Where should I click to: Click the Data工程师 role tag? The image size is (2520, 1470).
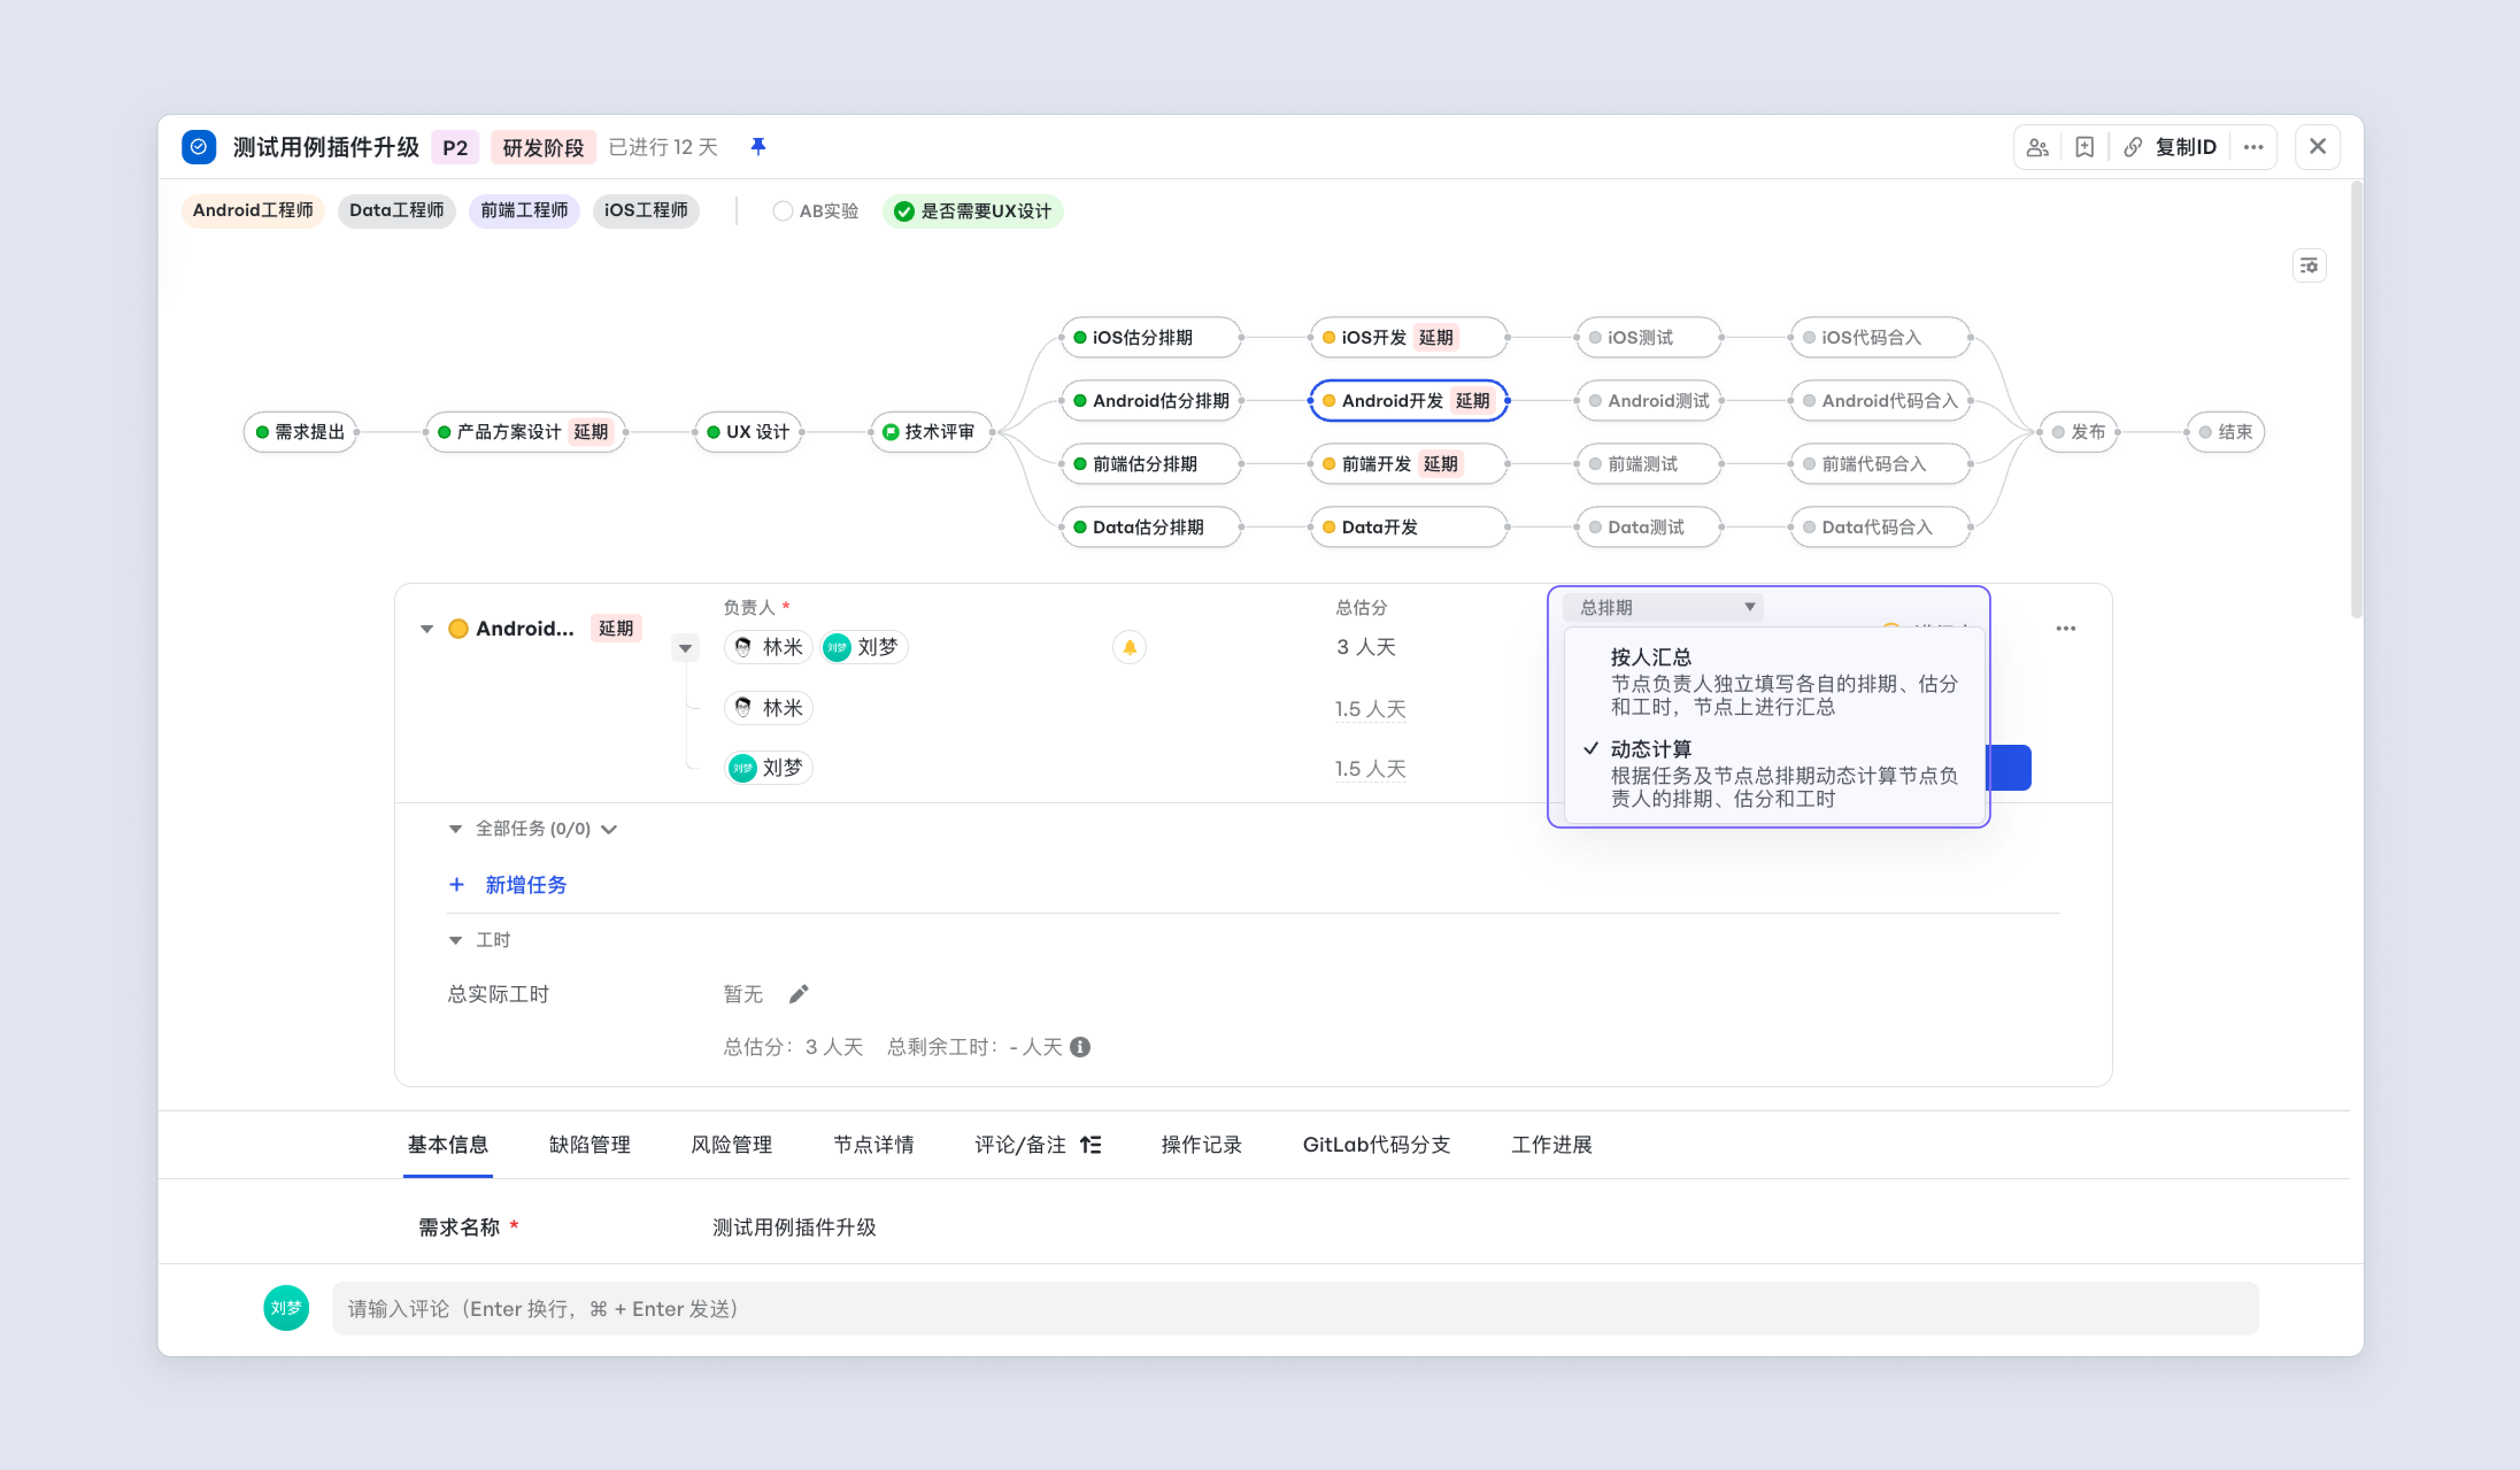tap(397, 211)
